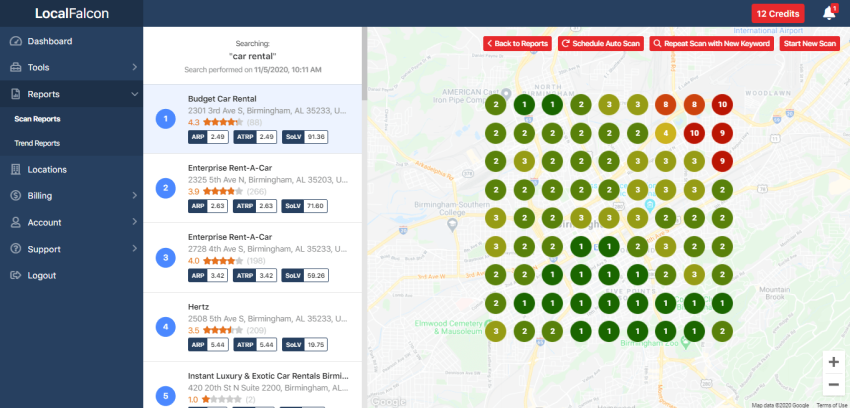
Task: Click Instant Luxury & Exotic Car Rentals title
Action: click(x=268, y=375)
